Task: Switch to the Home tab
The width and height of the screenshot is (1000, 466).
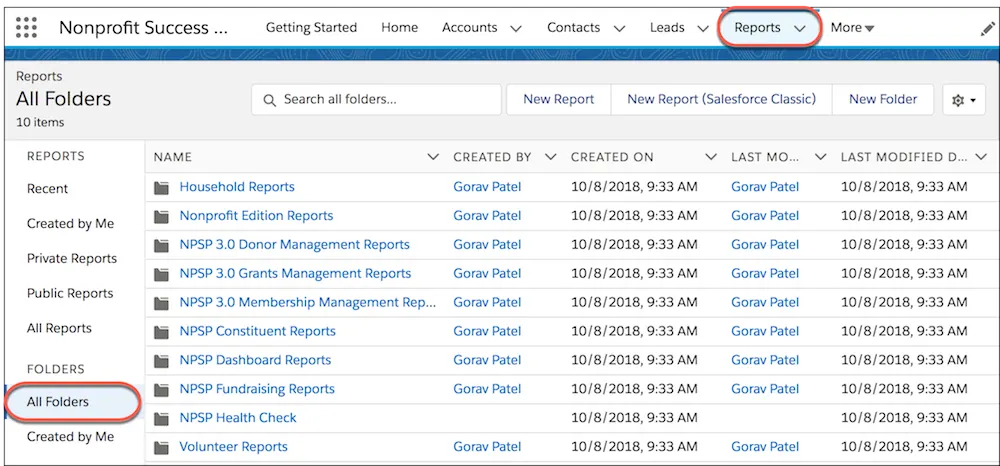Action: click(x=399, y=28)
